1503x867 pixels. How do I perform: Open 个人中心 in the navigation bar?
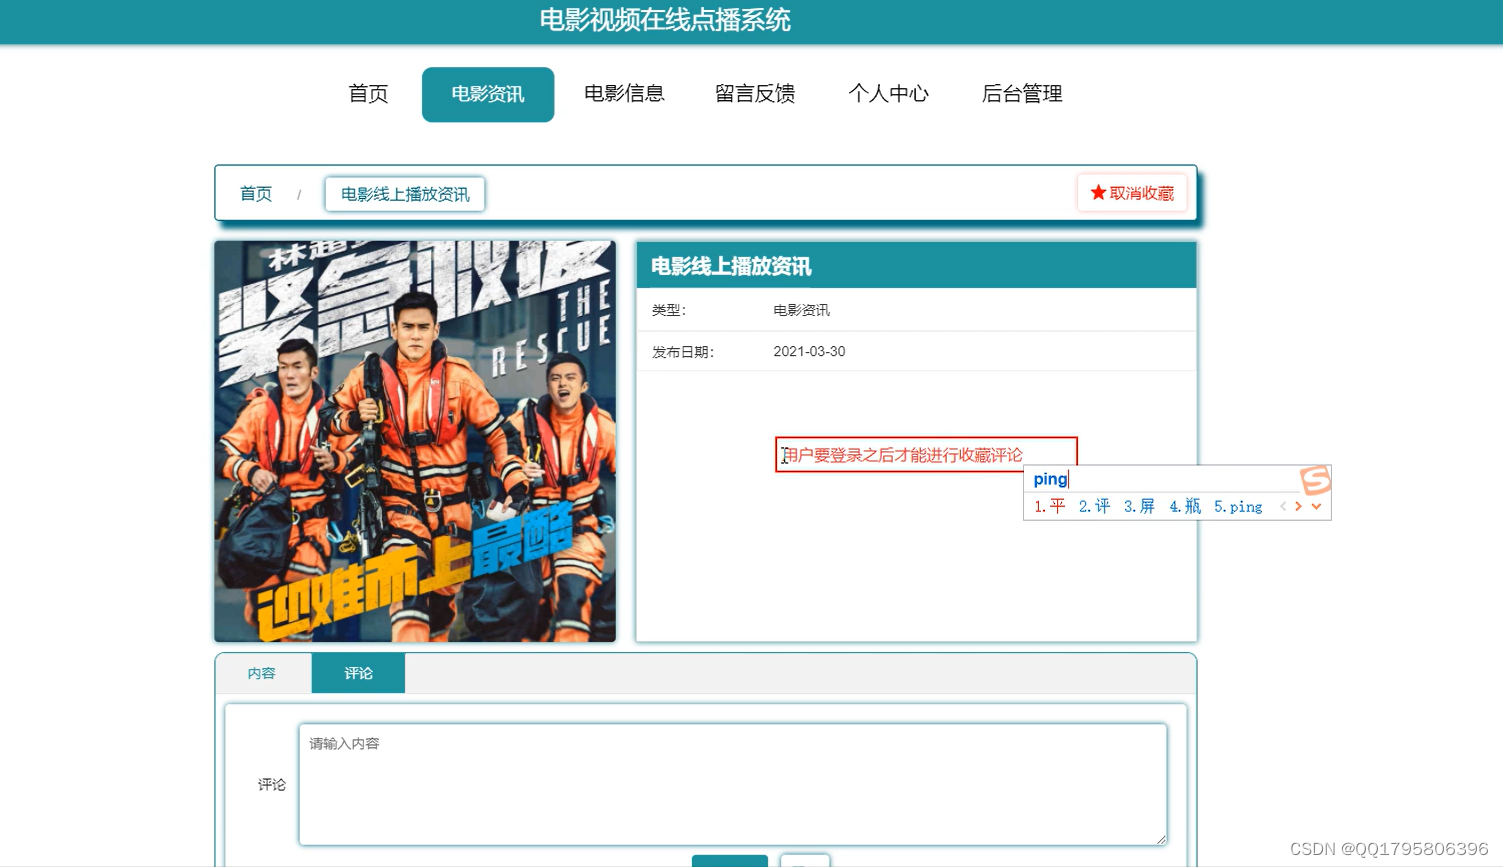click(x=888, y=94)
